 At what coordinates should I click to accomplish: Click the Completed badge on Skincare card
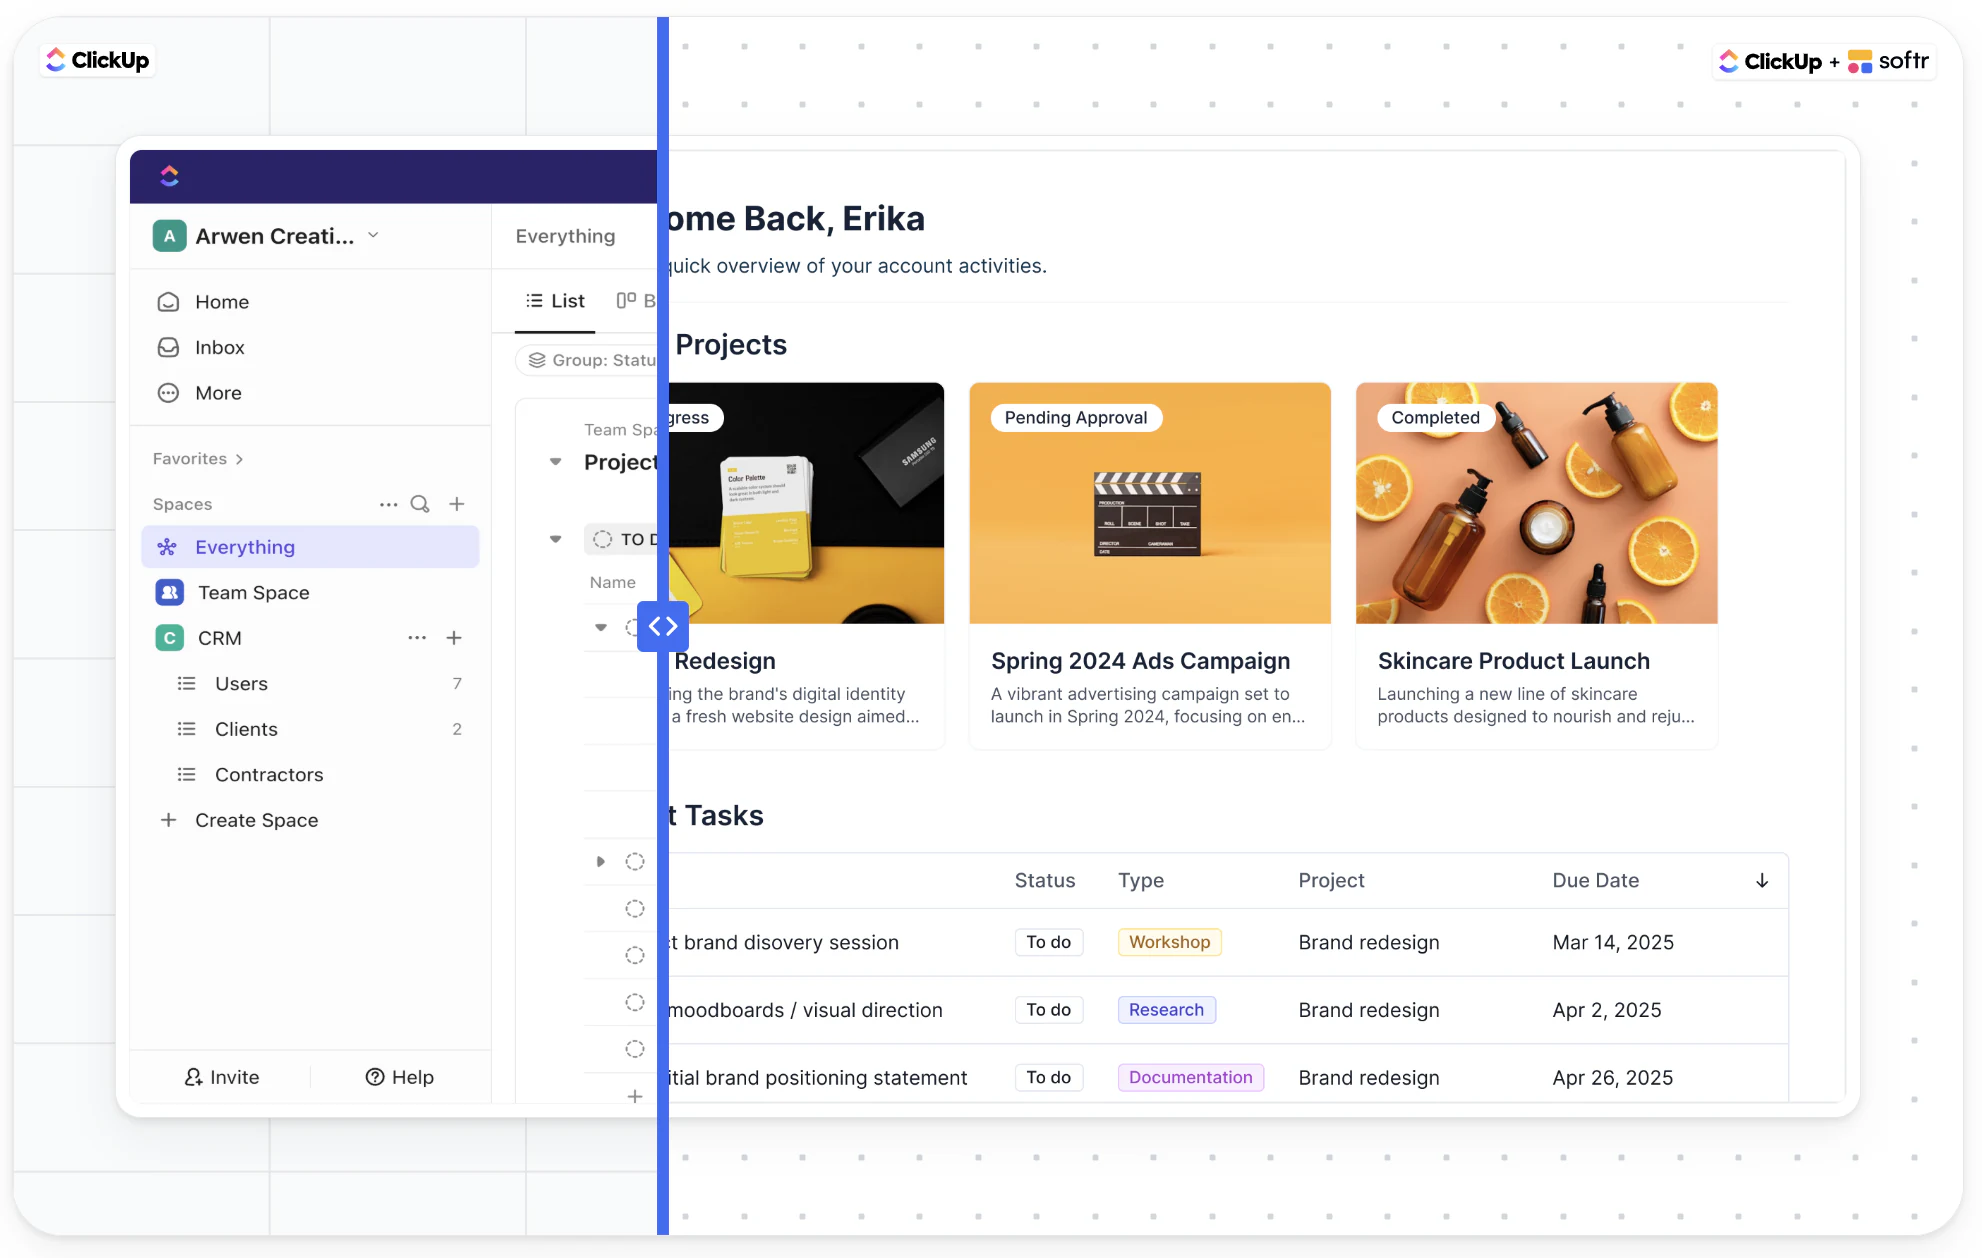point(1435,418)
